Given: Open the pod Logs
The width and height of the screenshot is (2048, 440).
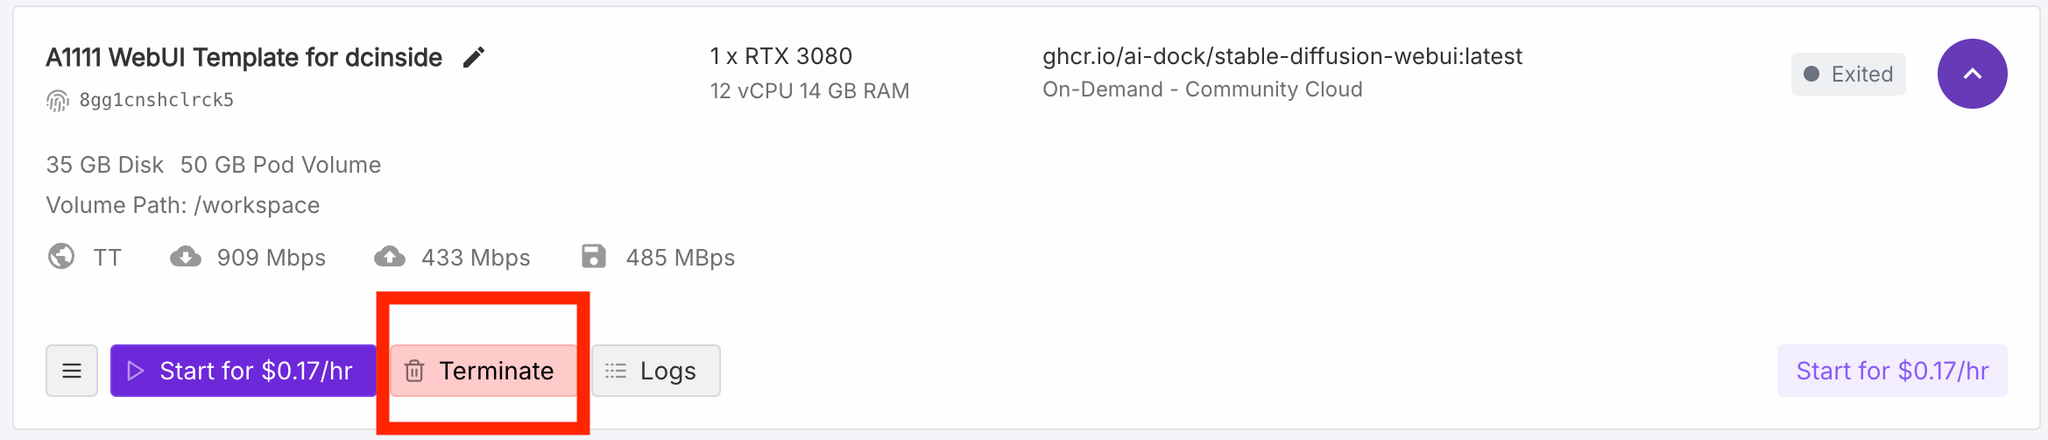Looking at the screenshot, I should 656,371.
